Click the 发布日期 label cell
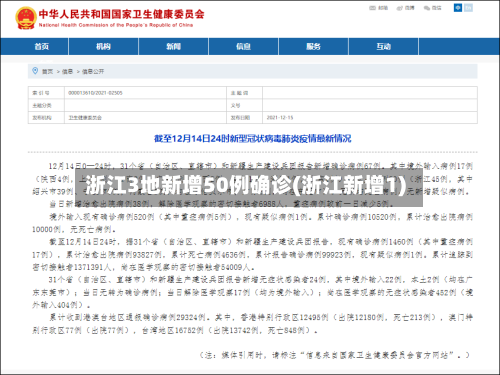Viewport: 500px width, 375px height. 245,118
